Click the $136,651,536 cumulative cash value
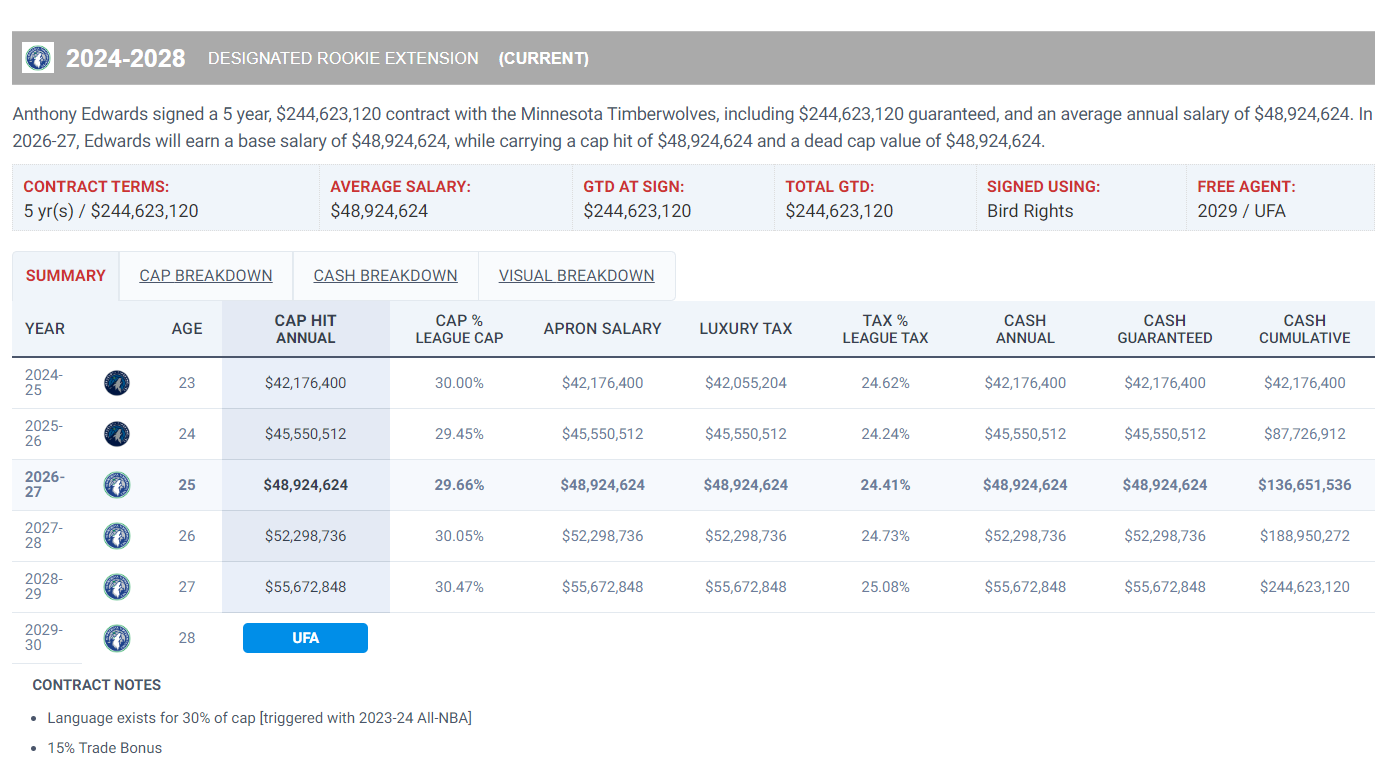The image size is (1384, 773). point(1305,485)
